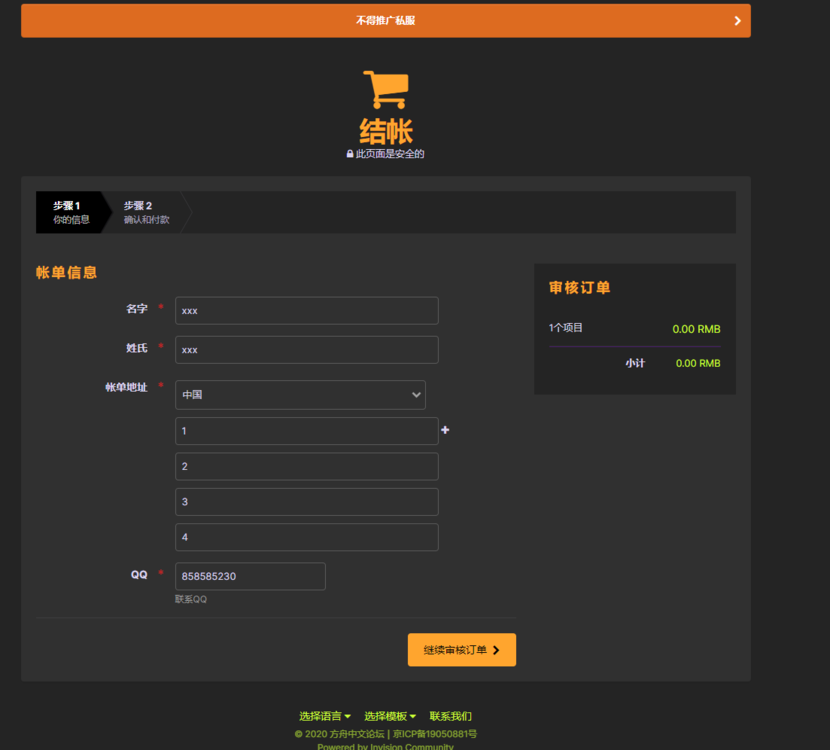The image size is (830, 750).
Task: Click address line field containing 1
Action: pos(306,431)
